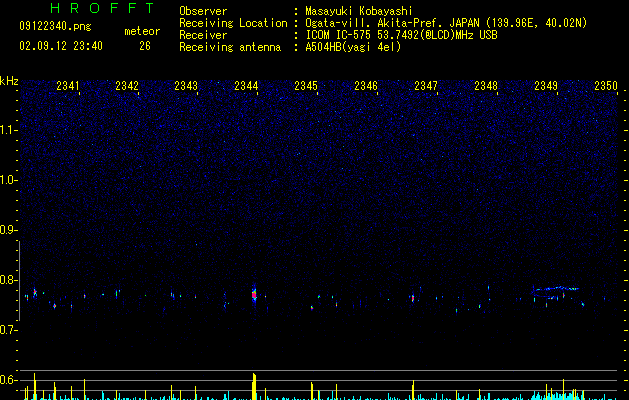Image resolution: width=629 pixels, height=400 pixels.
Task: Click the A504HB(yagi 4el) antenna value
Action: [x=353, y=47]
